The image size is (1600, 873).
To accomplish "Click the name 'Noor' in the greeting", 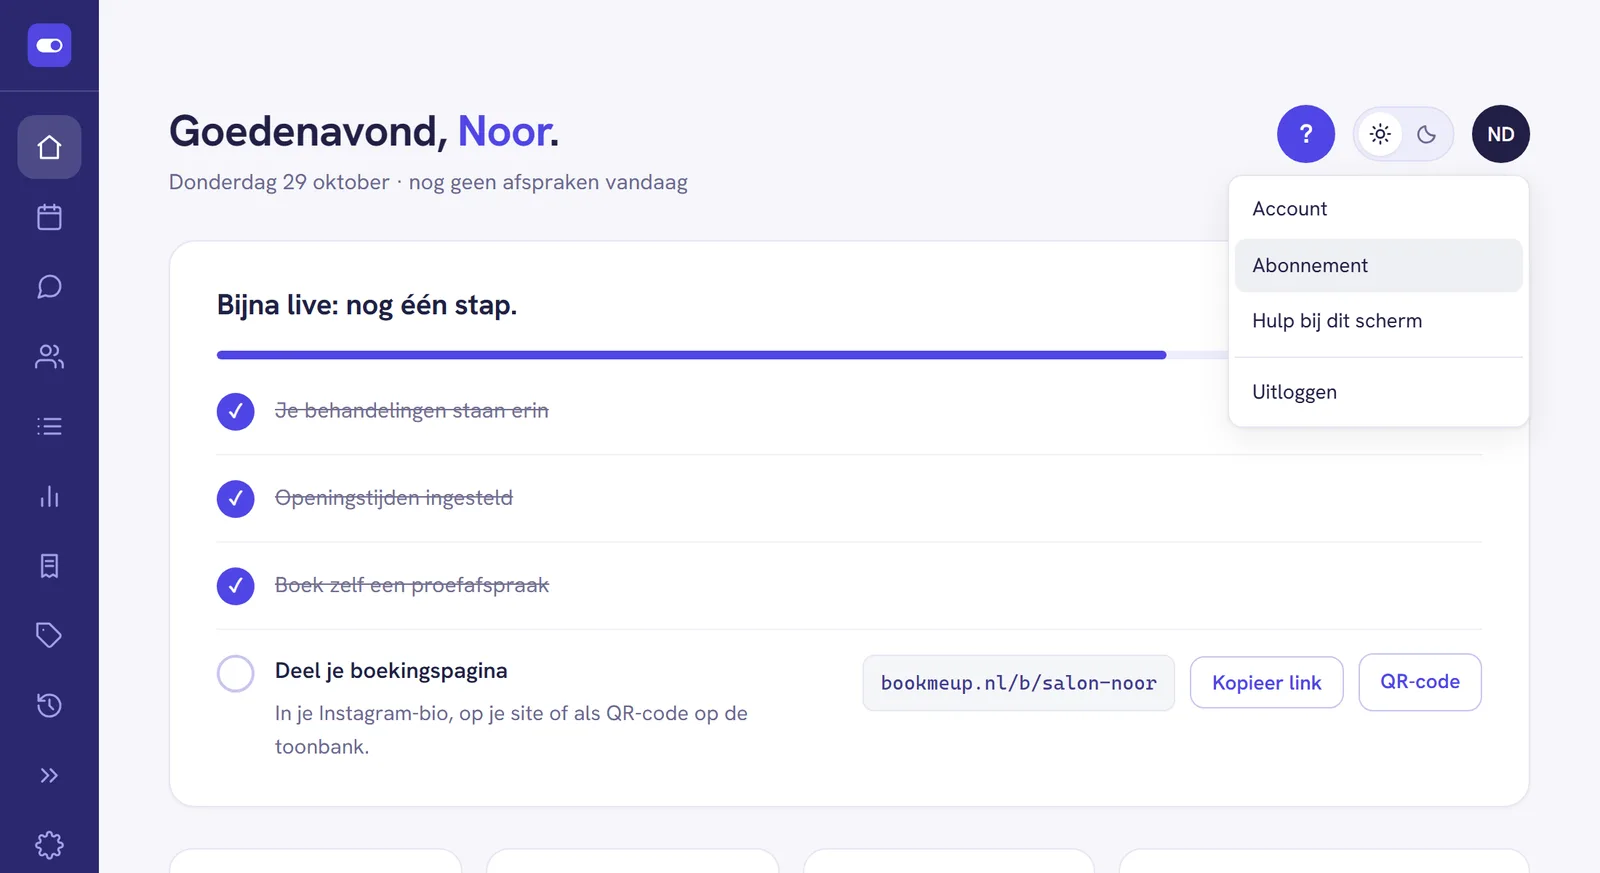I will tap(504, 131).
